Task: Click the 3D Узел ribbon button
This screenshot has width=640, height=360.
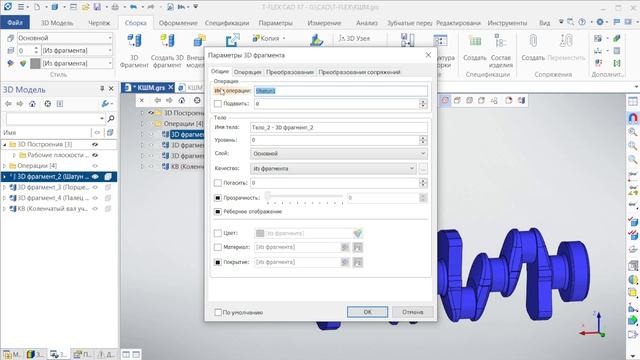Action: pyautogui.click(x=354, y=38)
